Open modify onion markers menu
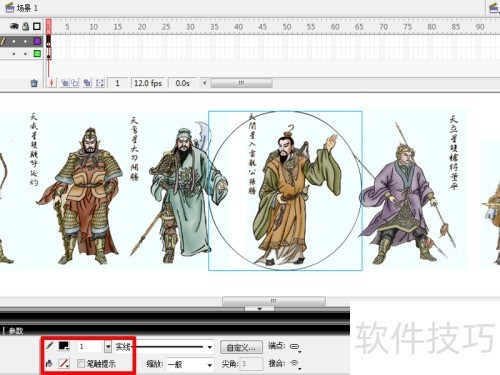The image size is (500, 375). [100, 83]
